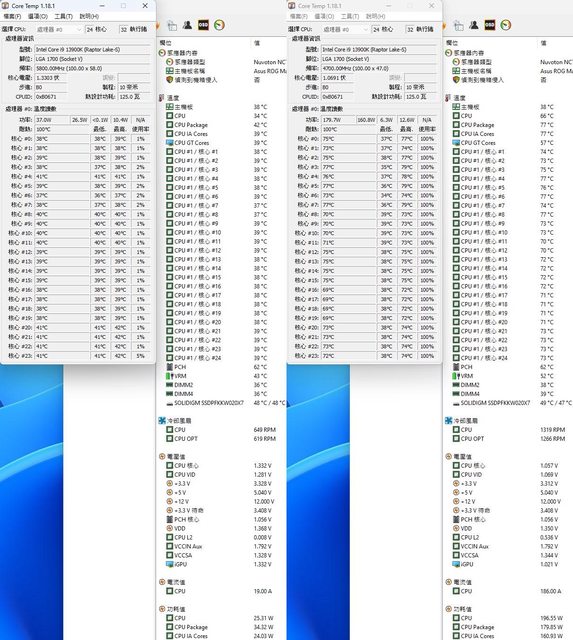This screenshot has height=640, width=573.
Task: Open the 選擇 CPU dropdown in the 5800.00MHz Core Temp window
Action: (59, 29)
